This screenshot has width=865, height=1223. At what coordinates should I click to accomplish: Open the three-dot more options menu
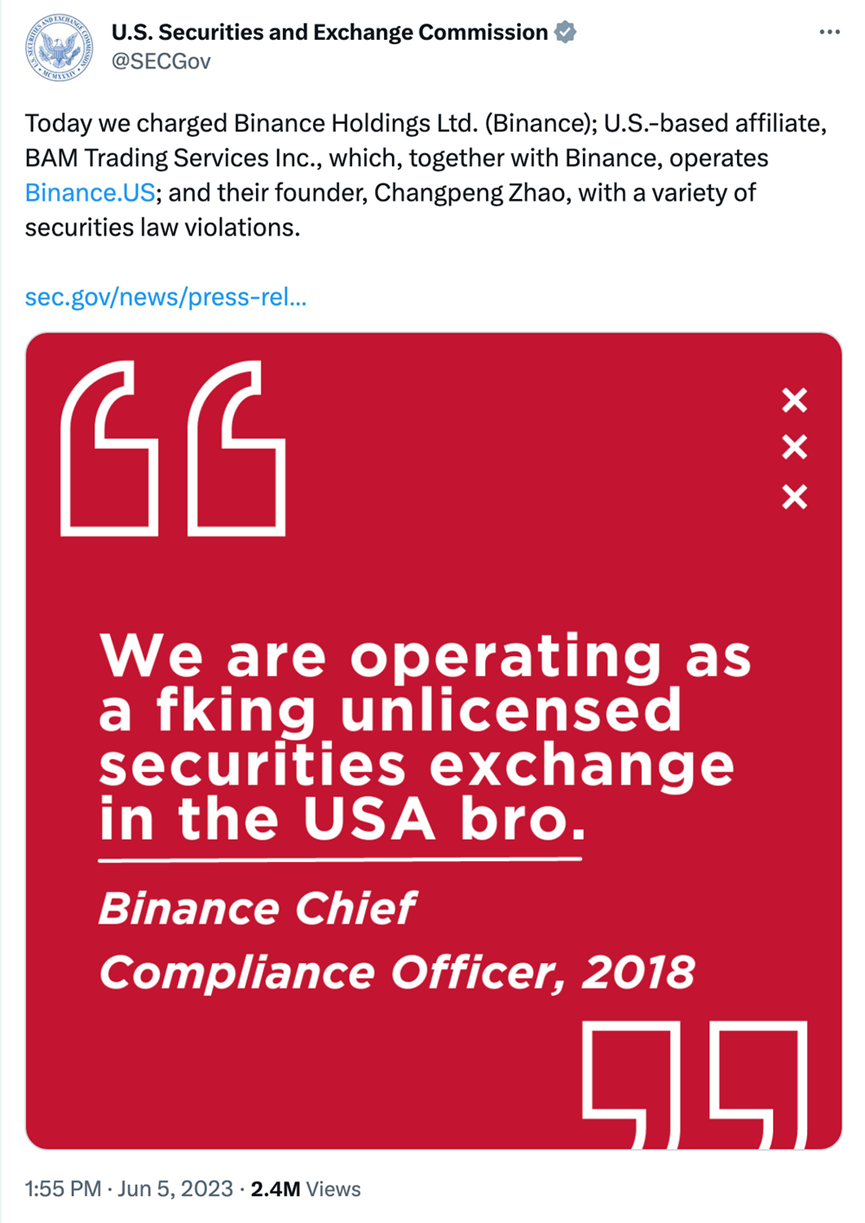(830, 32)
